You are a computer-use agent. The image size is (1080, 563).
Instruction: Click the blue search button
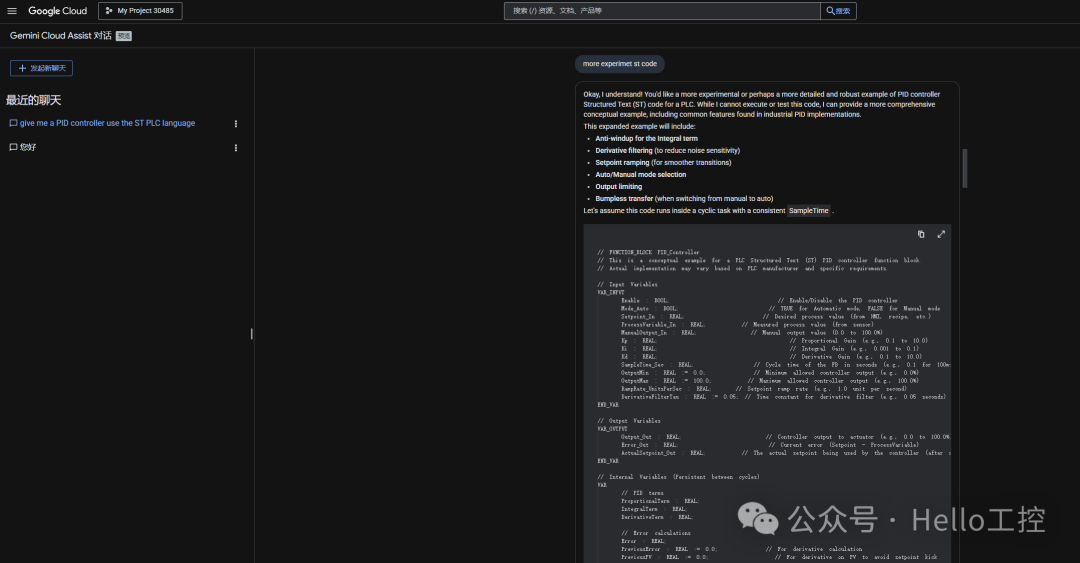838,11
